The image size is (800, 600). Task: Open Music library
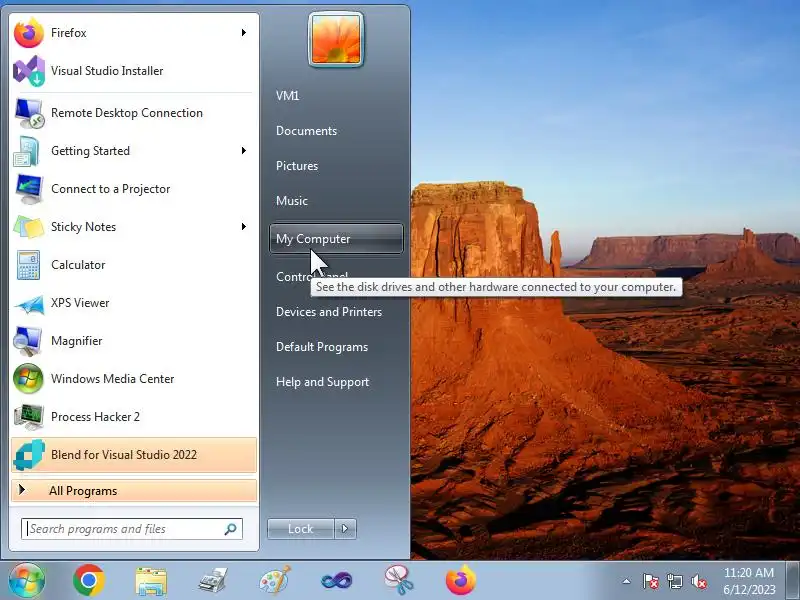[292, 201]
